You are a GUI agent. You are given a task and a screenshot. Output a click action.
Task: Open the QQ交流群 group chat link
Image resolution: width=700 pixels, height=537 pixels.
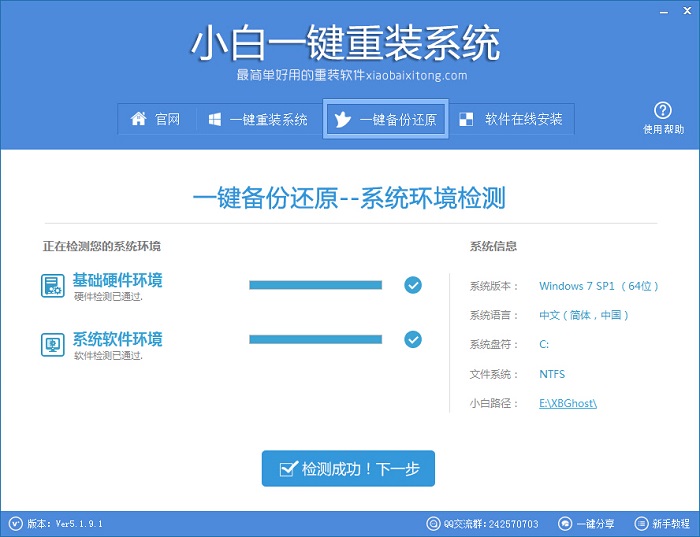point(485,523)
